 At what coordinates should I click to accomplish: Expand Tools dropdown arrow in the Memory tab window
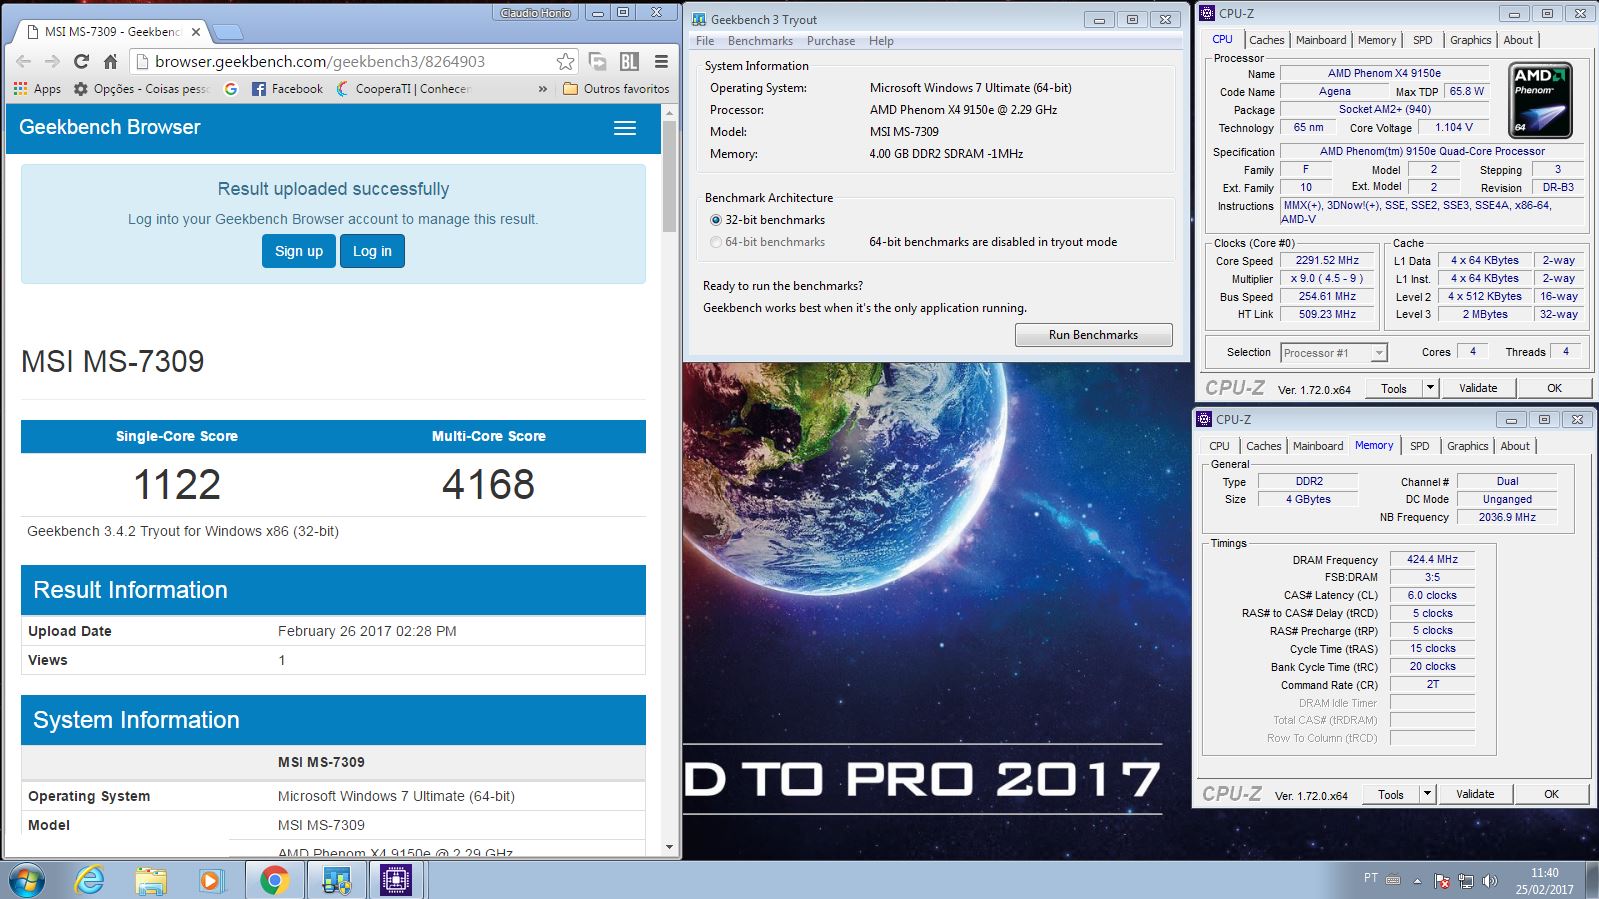(x=1427, y=794)
